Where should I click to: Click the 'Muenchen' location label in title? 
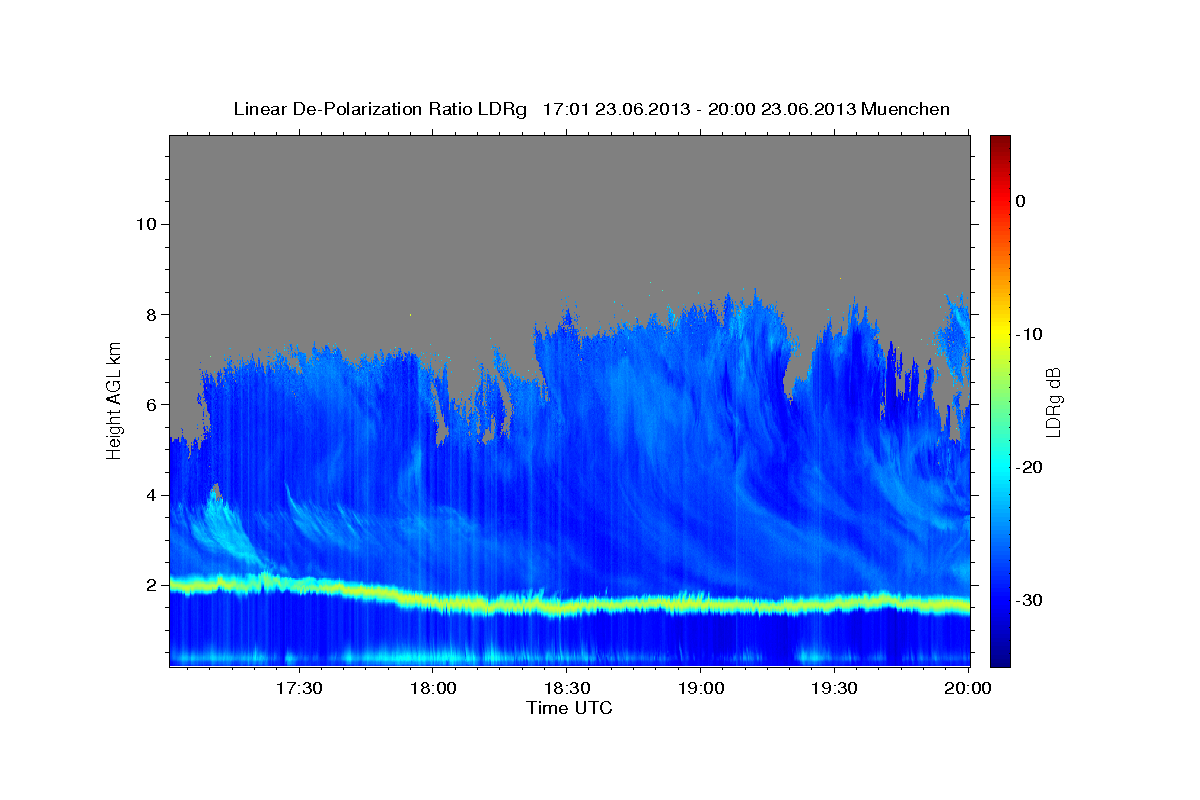[906, 109]
